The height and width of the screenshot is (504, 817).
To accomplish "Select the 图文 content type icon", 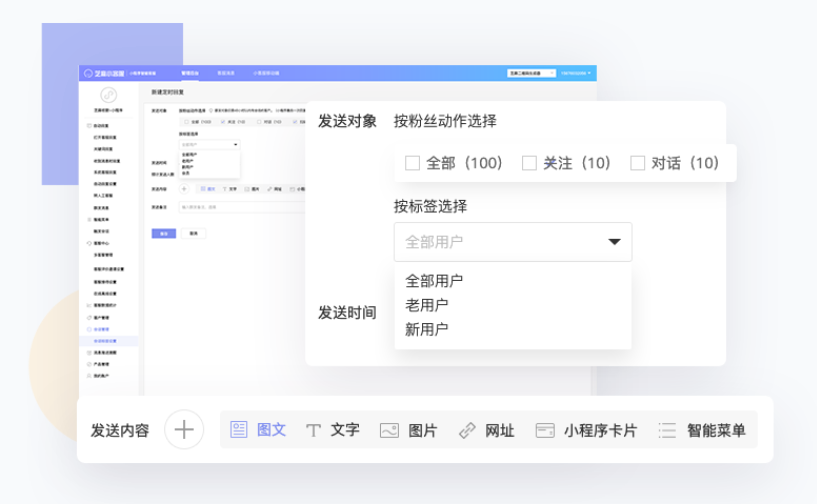I will tap(239, 430).
